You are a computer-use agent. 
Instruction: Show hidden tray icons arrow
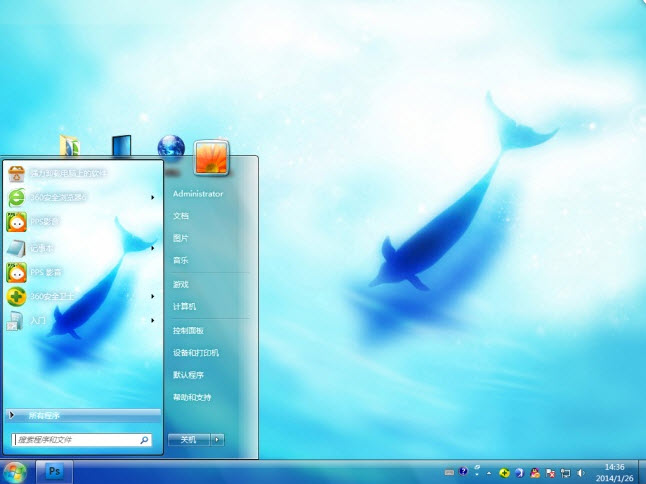[489, 473]
